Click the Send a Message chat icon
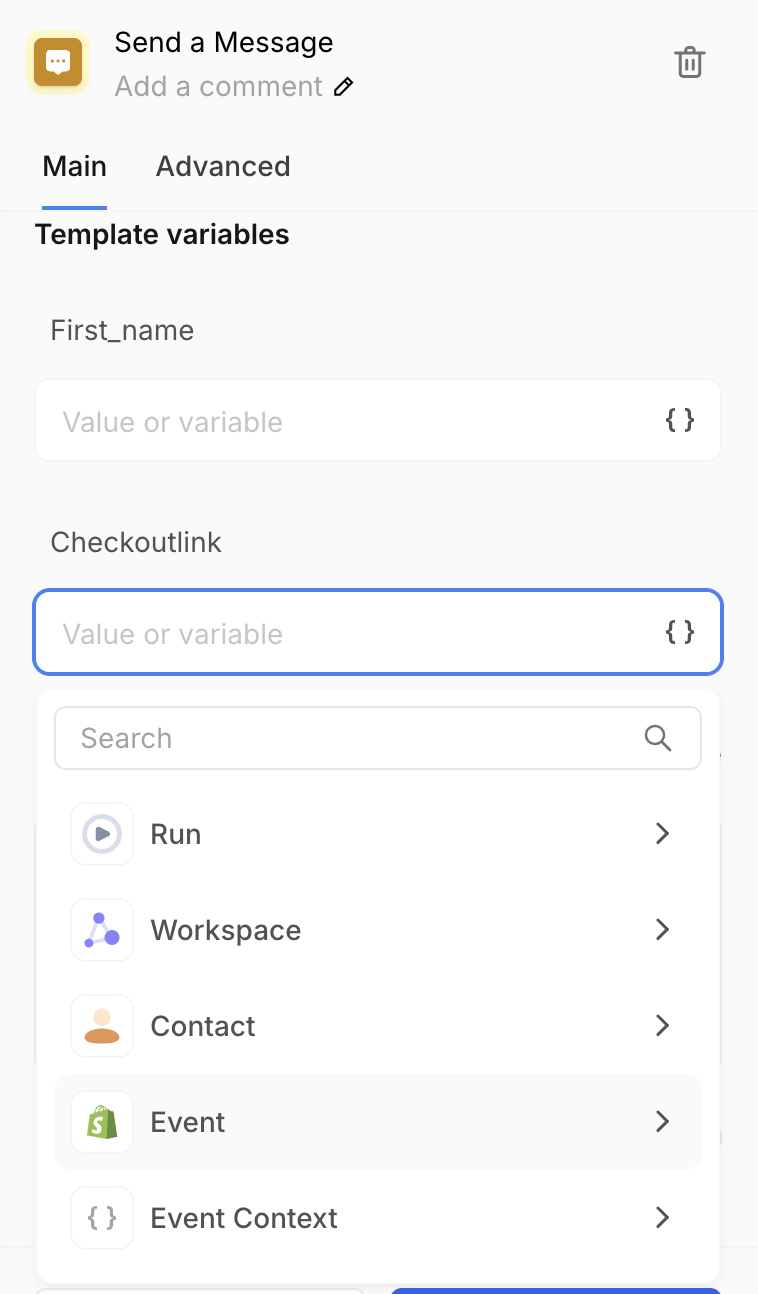The height and width of the screenshot is (1294, 758). click(x=58, y=62)
